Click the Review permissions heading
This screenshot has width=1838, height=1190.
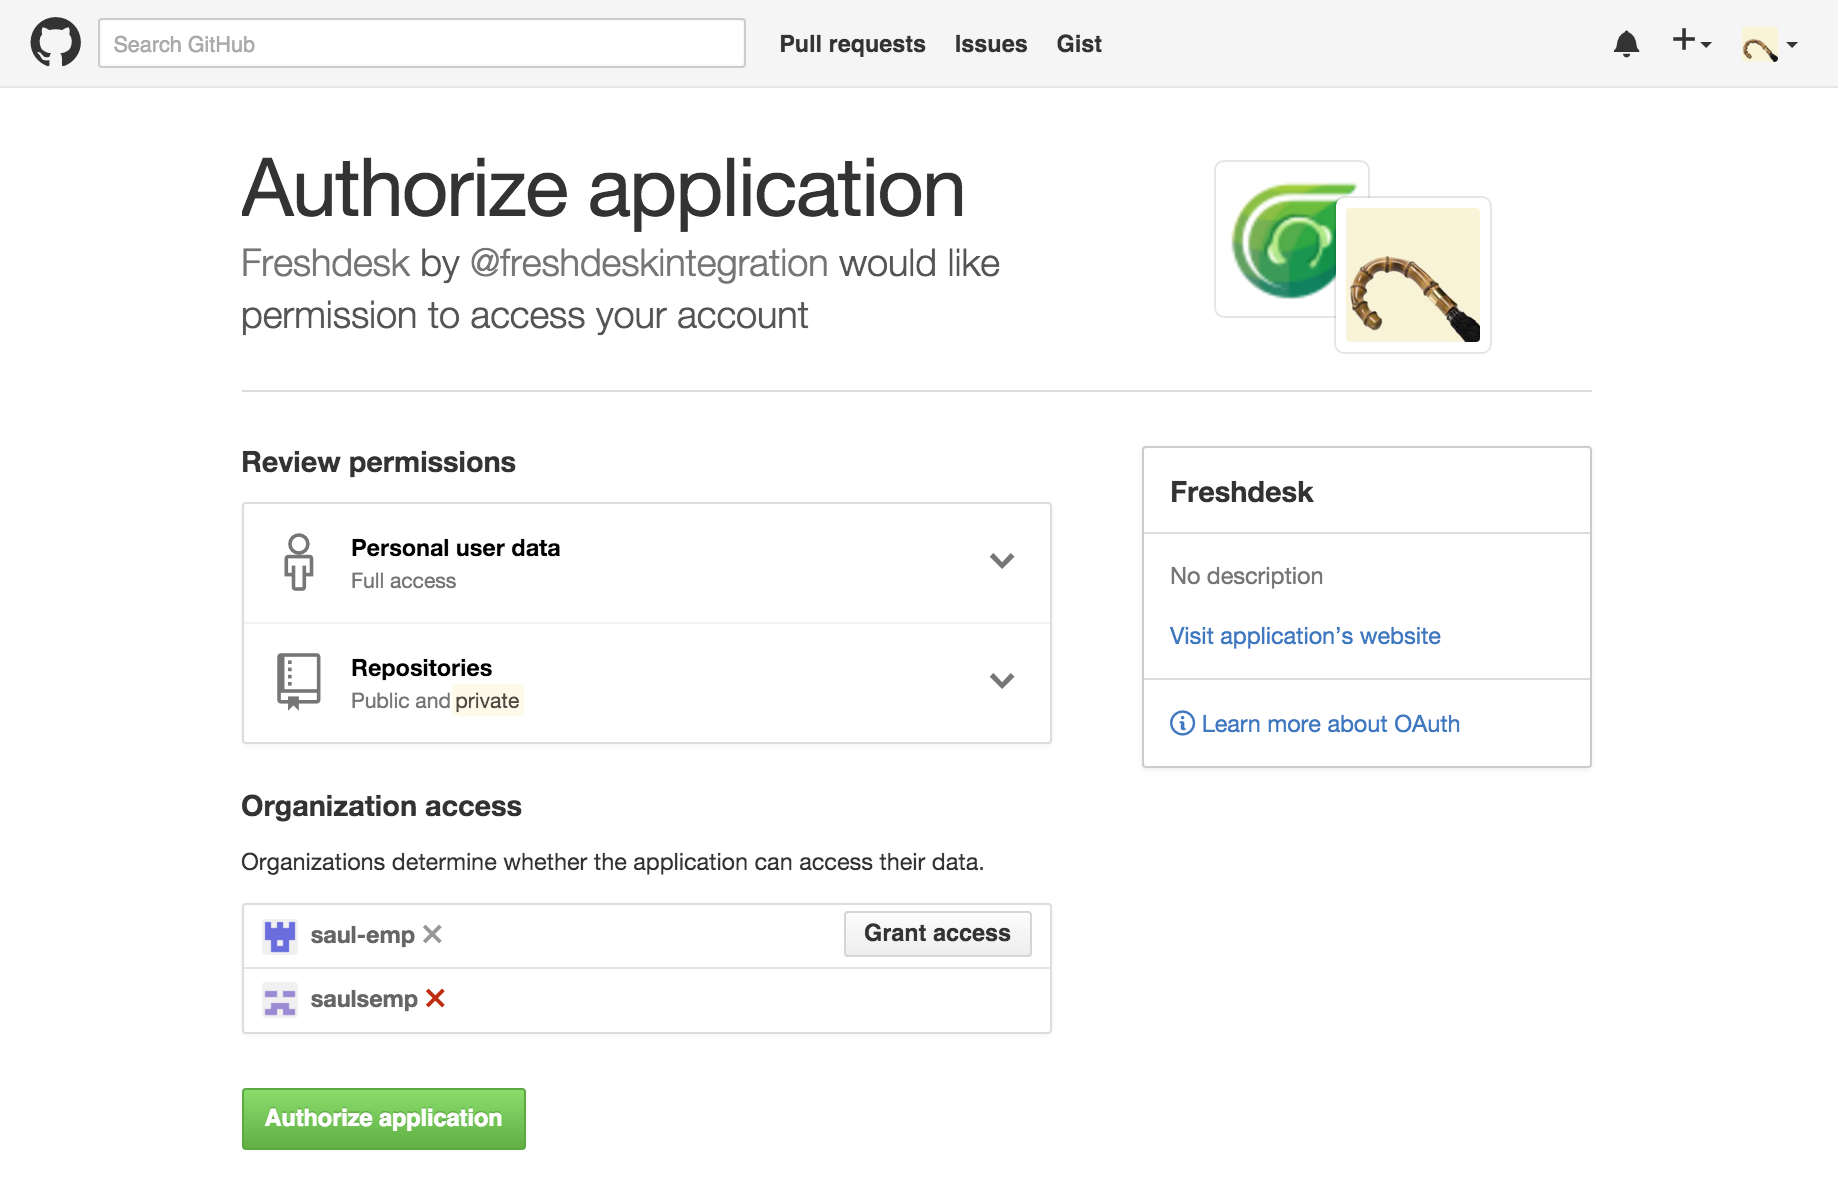pos(378,462)
